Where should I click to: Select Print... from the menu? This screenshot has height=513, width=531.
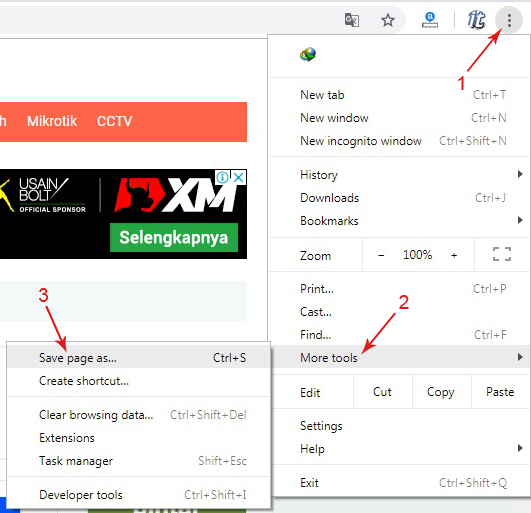coord(400,289)
